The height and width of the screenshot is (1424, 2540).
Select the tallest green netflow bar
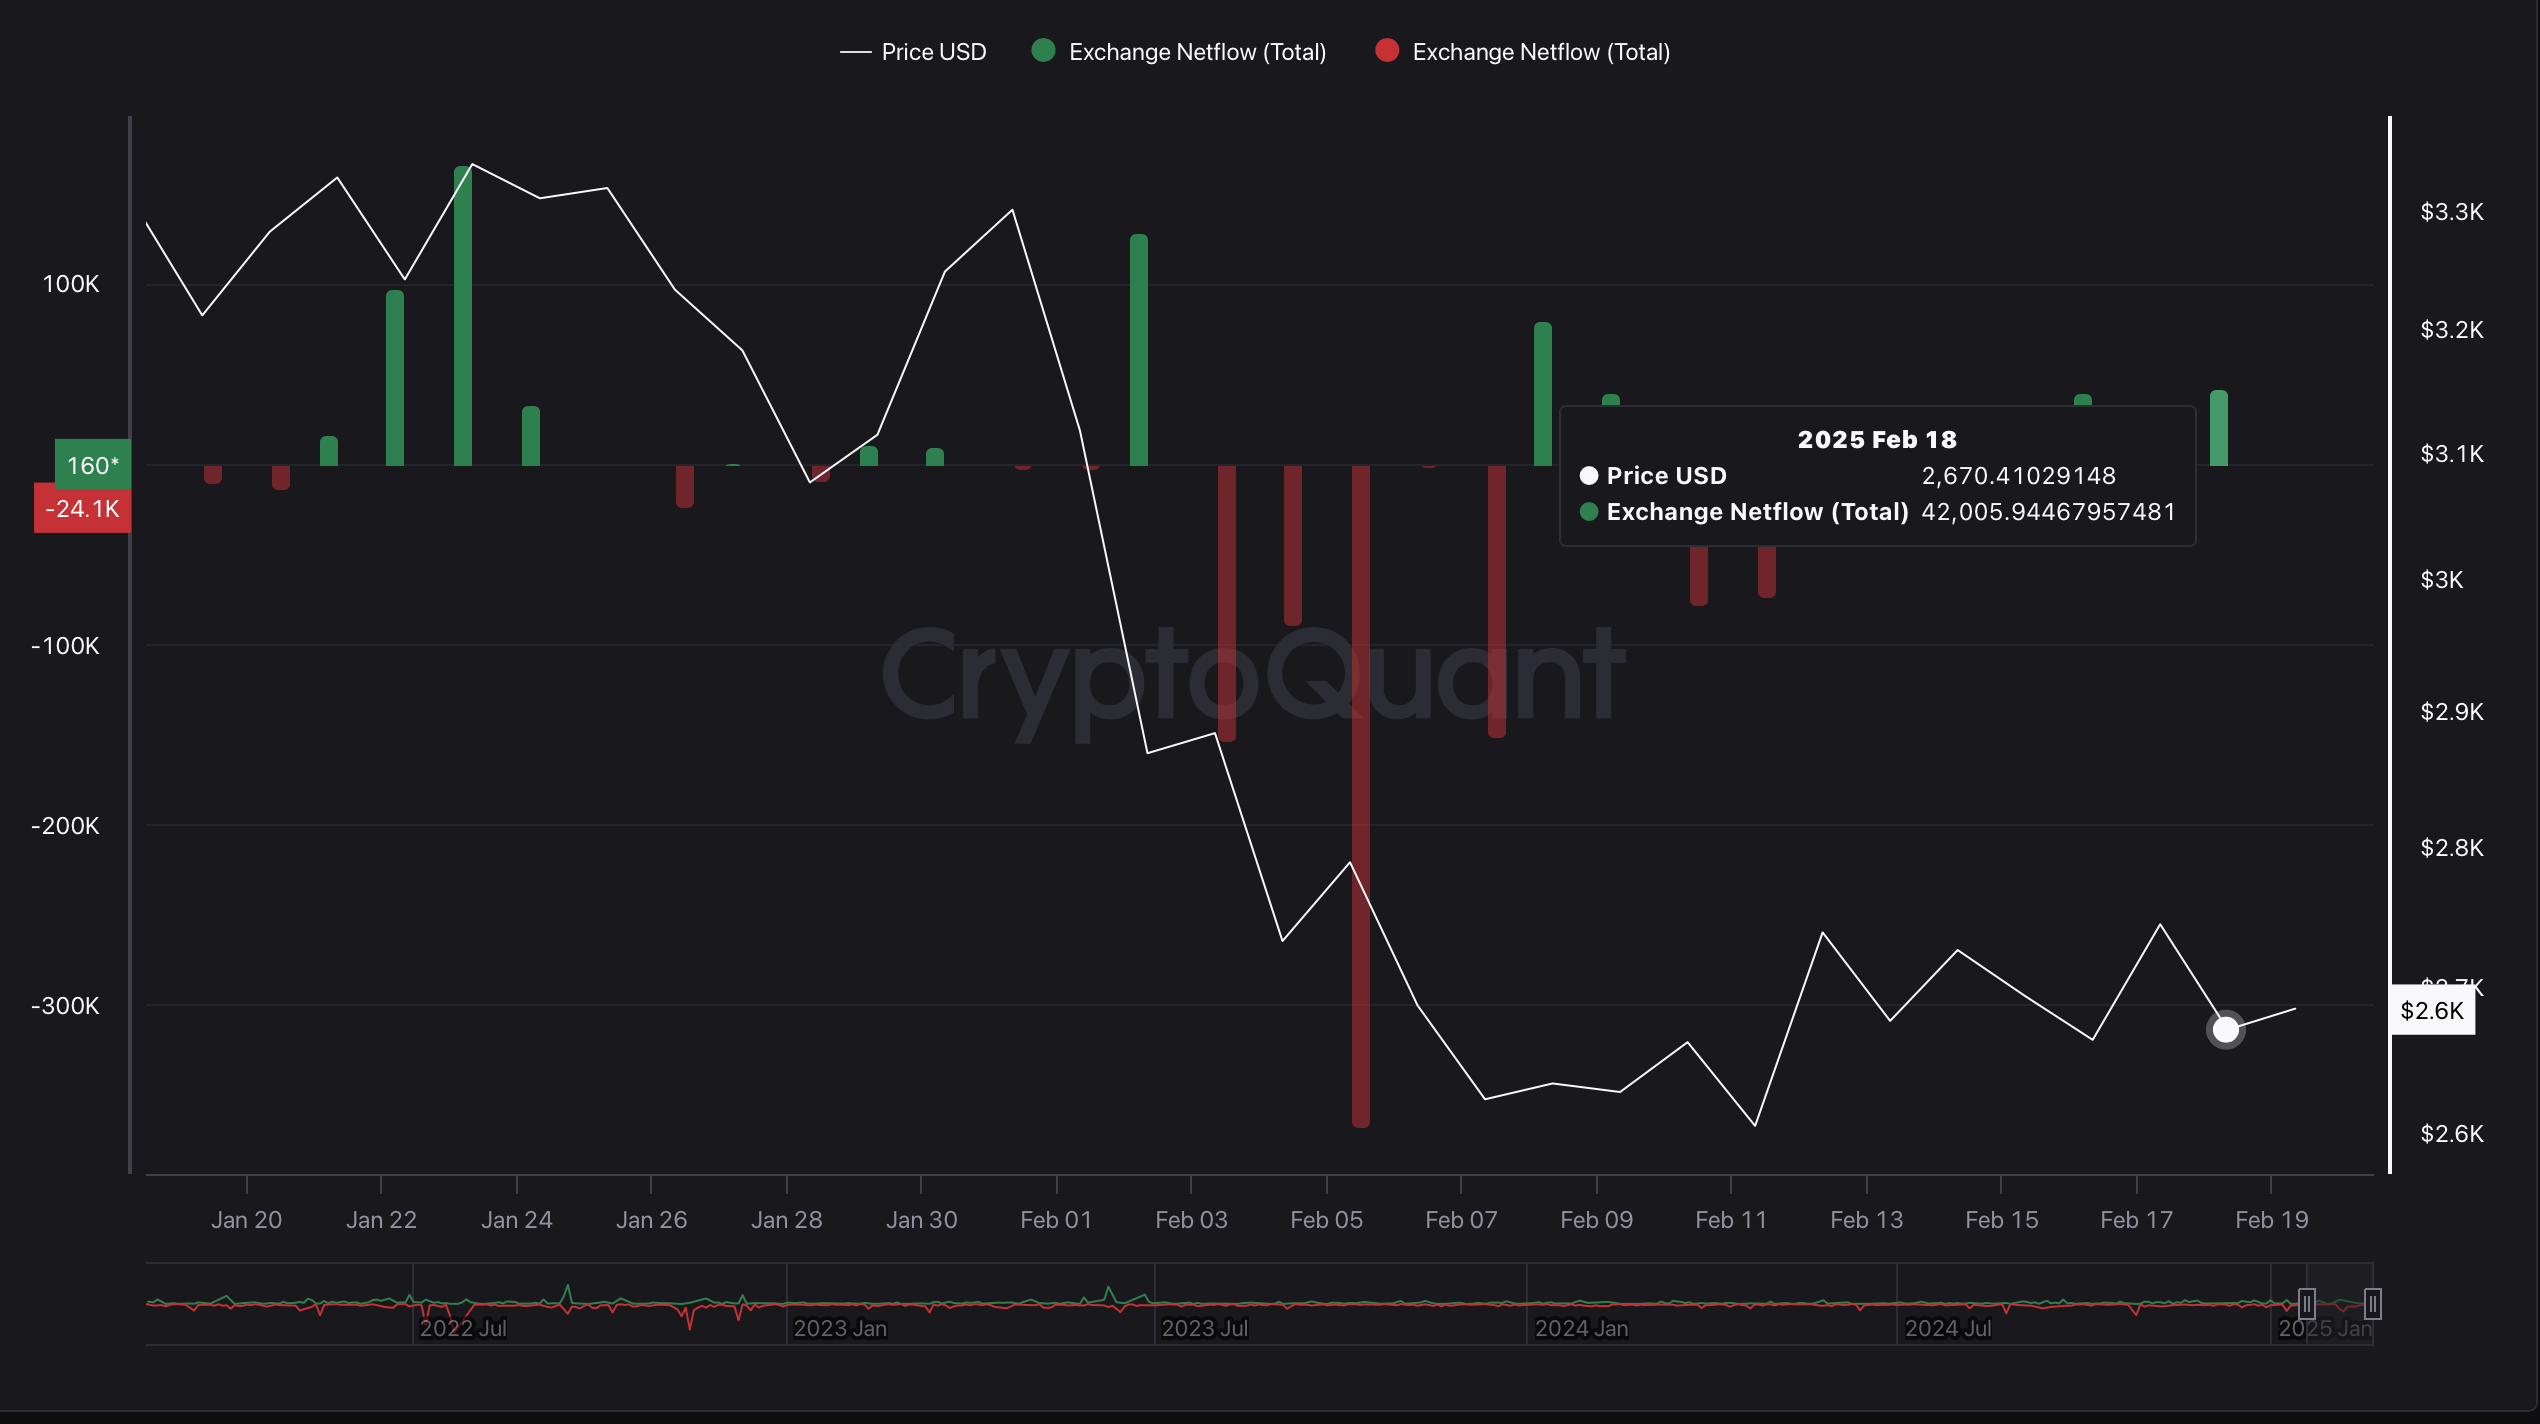point(462,316)
